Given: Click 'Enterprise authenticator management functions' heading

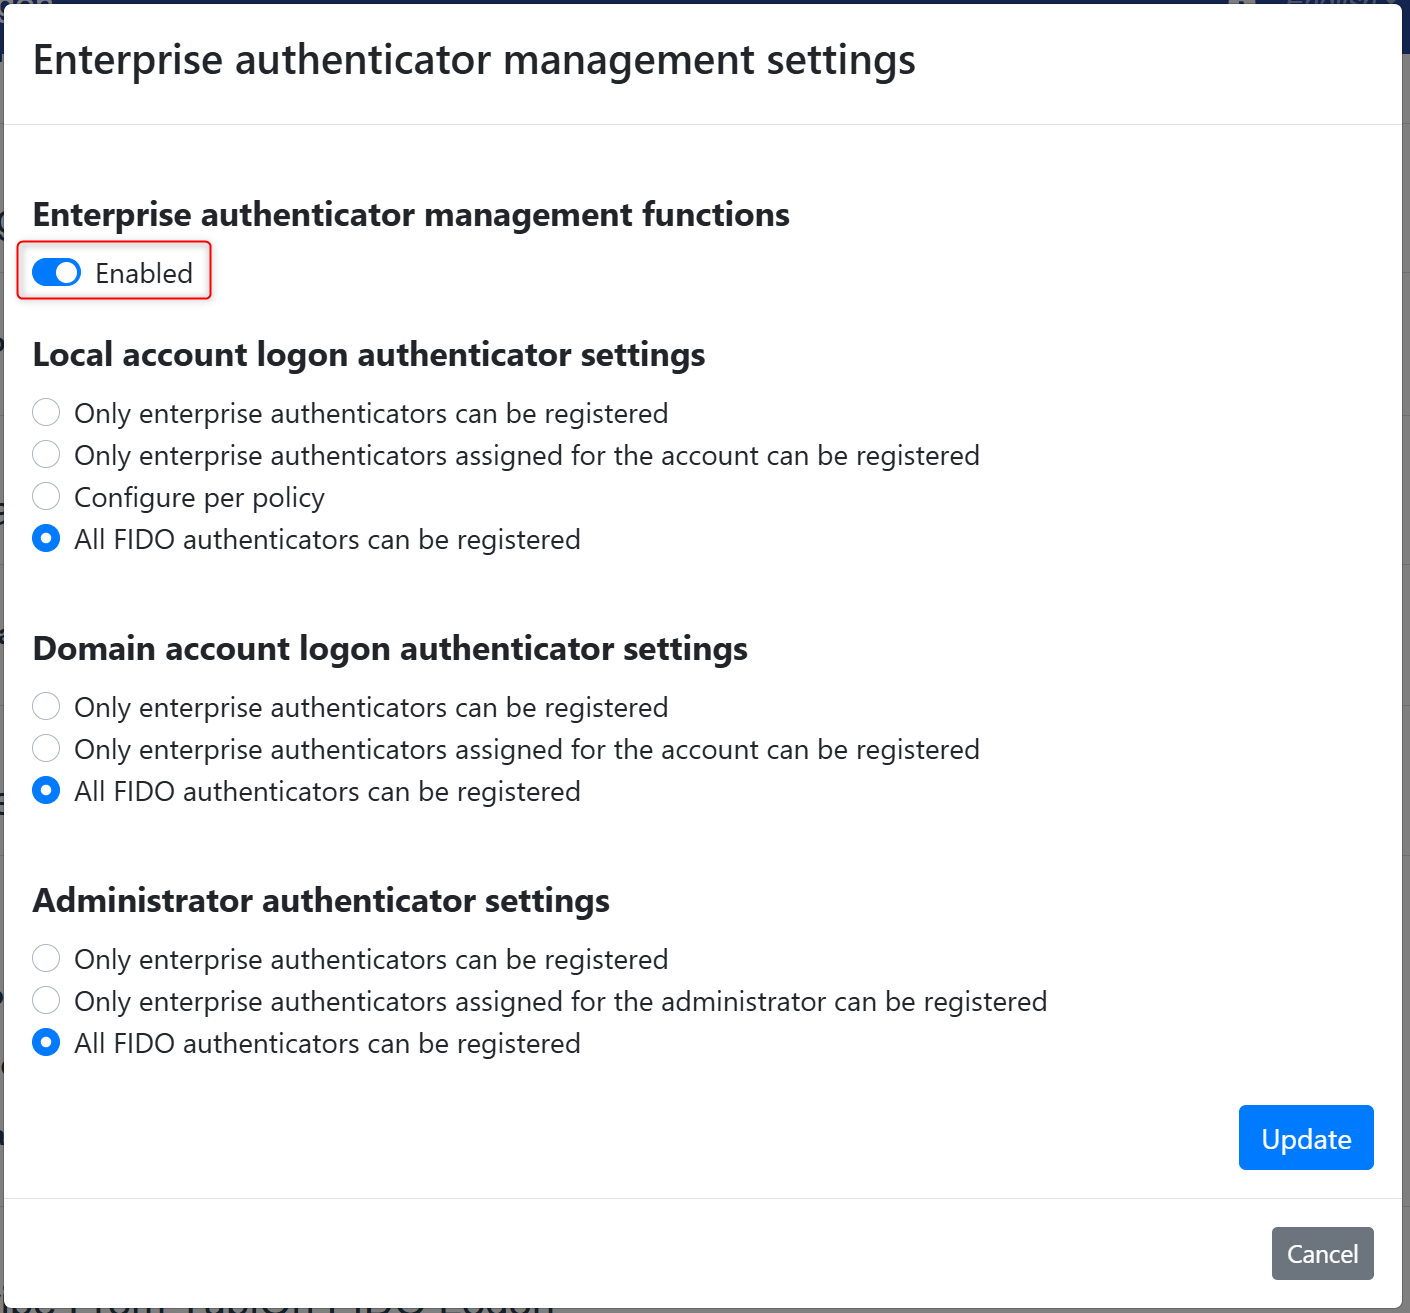Looking at the screenshot, I should coord(411,215).
